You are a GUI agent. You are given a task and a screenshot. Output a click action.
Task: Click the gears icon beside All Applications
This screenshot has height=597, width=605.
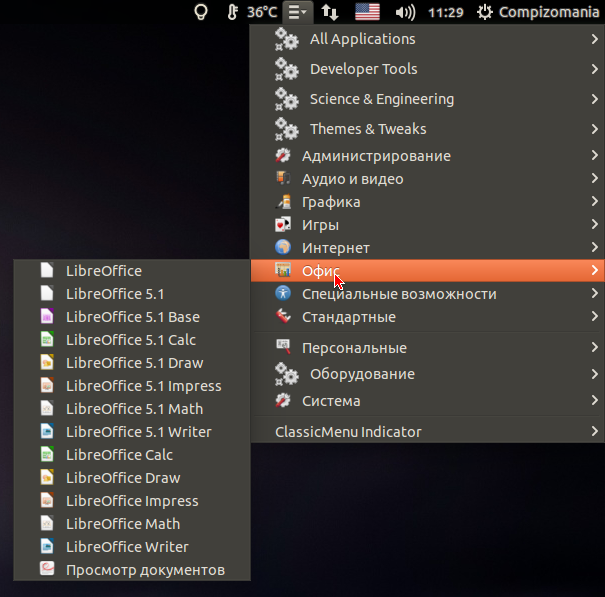coord(286,39)
